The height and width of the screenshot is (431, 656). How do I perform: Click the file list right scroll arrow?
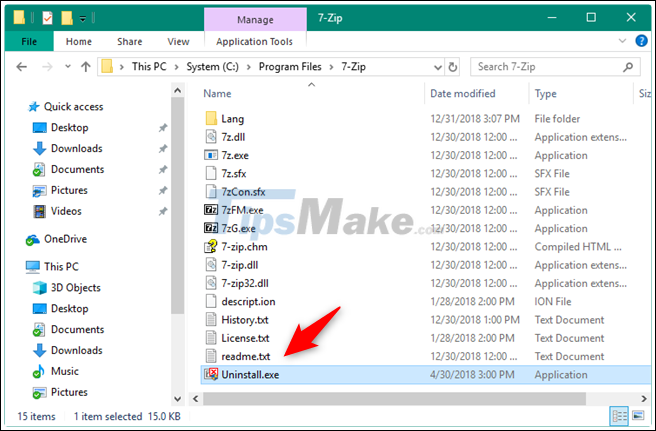coord(643,399)
